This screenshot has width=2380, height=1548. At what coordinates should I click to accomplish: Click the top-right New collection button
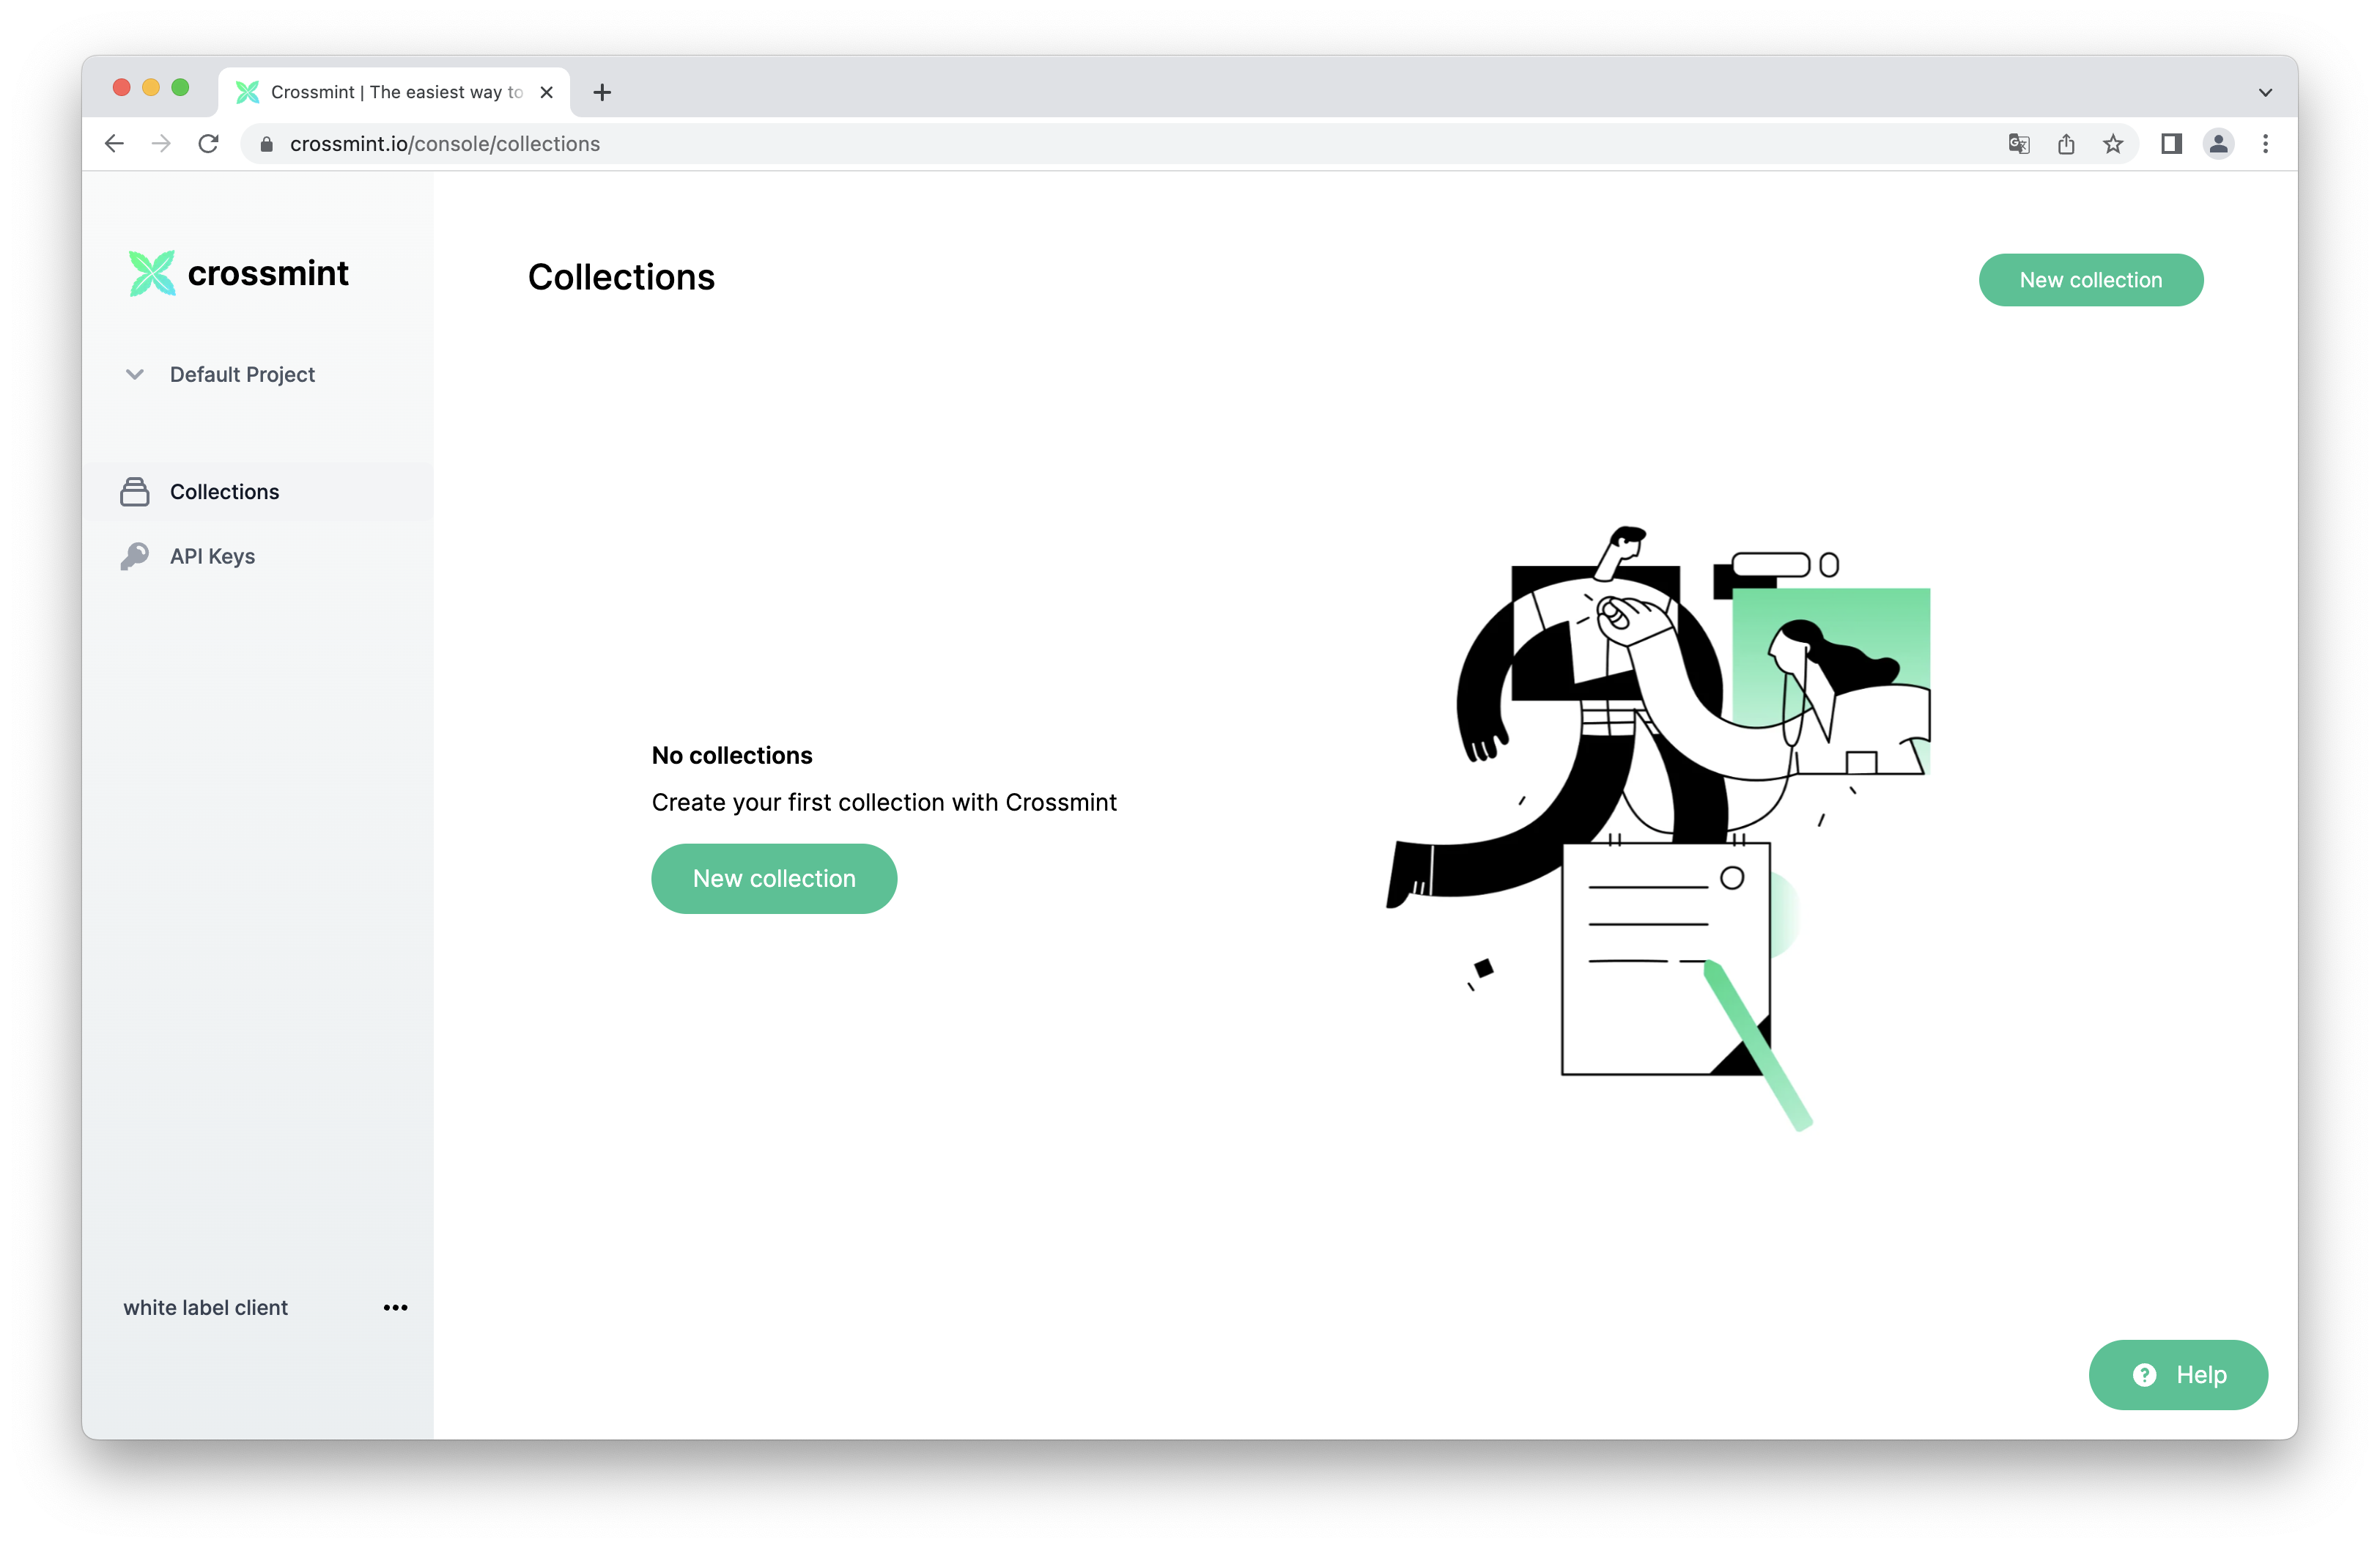(2090, 280)
